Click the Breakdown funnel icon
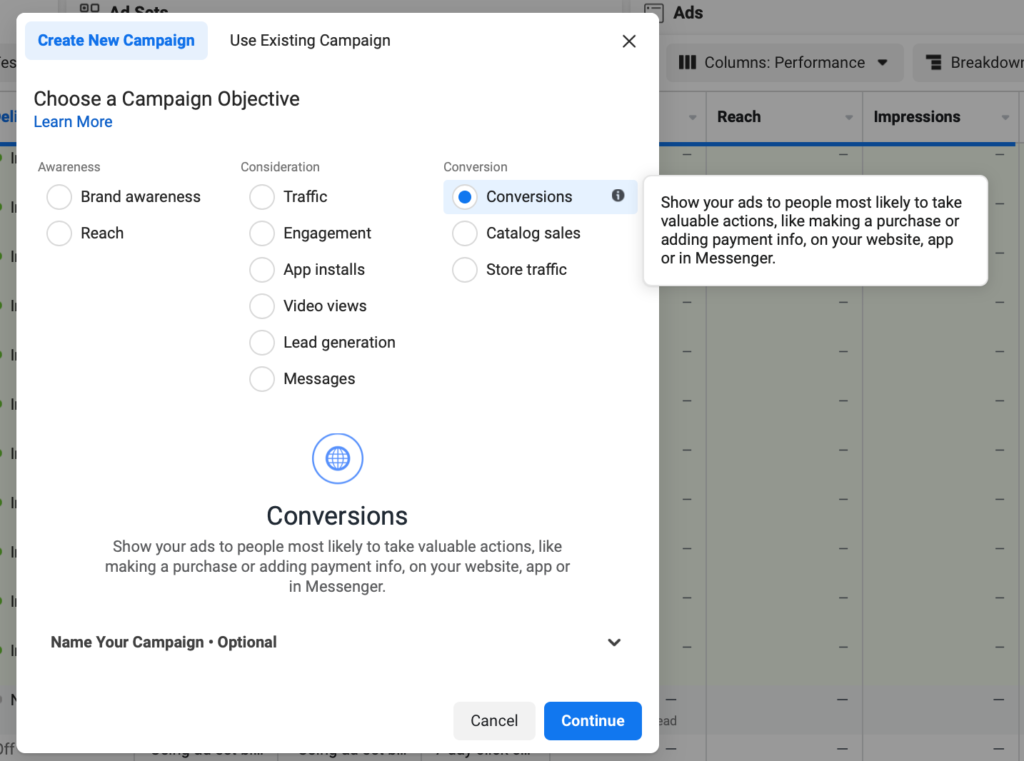This screenshot has height=761, width=1024. 936,62
